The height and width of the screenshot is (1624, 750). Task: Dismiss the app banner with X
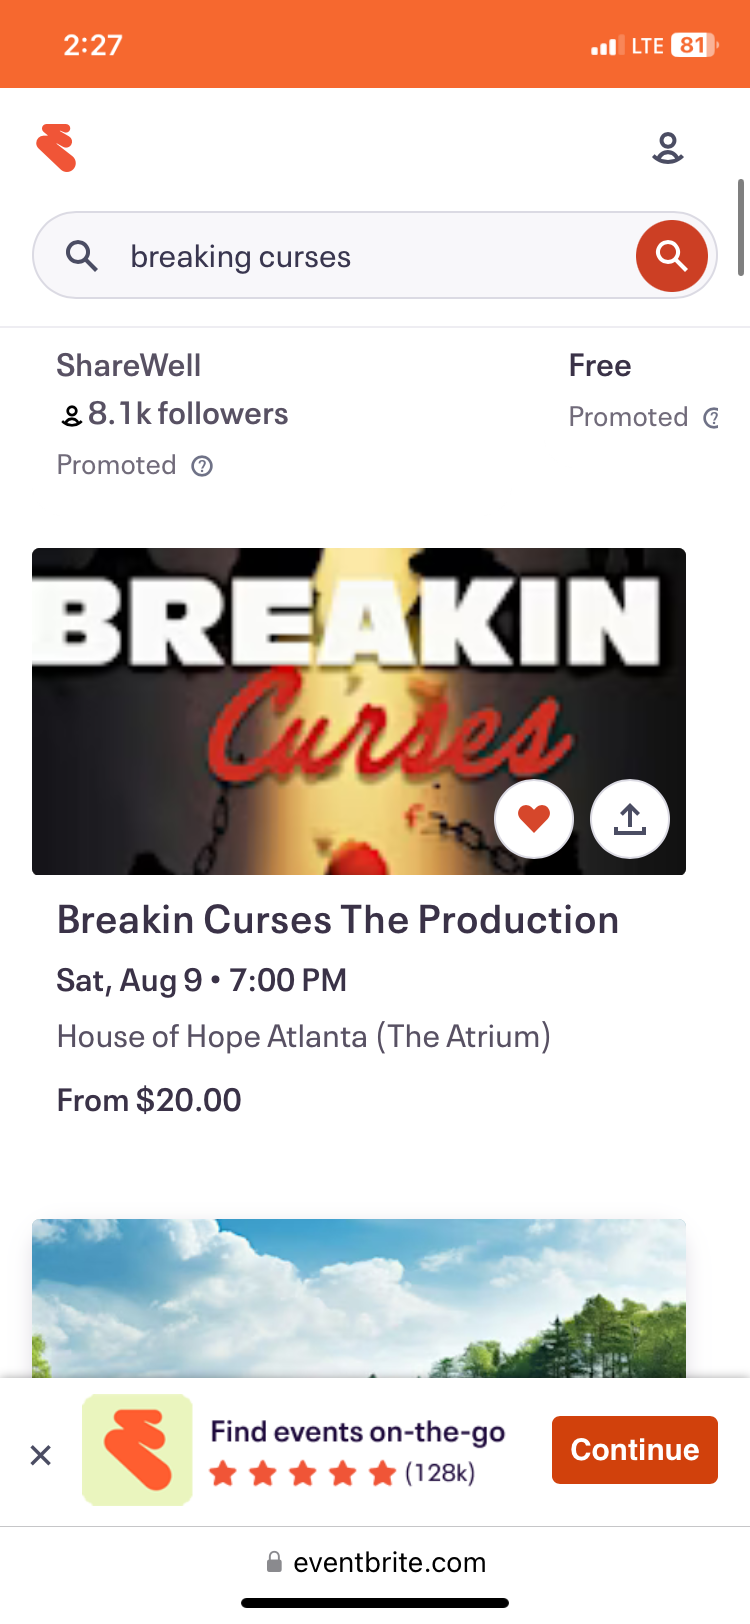pos(41,1455)
